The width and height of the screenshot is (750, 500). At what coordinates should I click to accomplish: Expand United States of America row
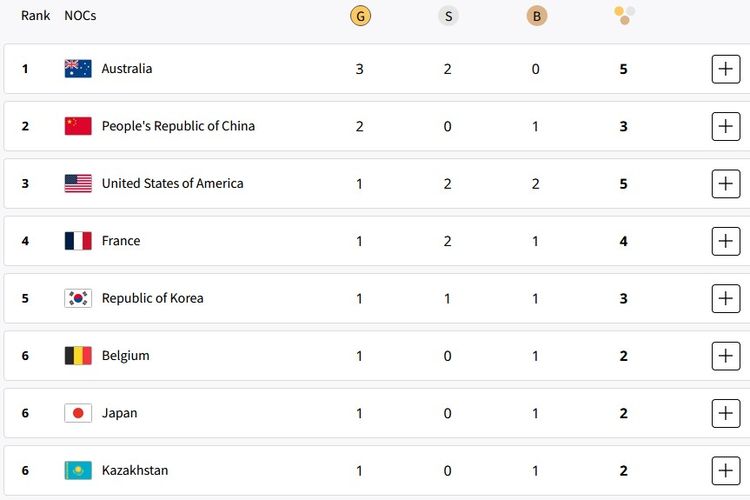(x=725, y=184)
